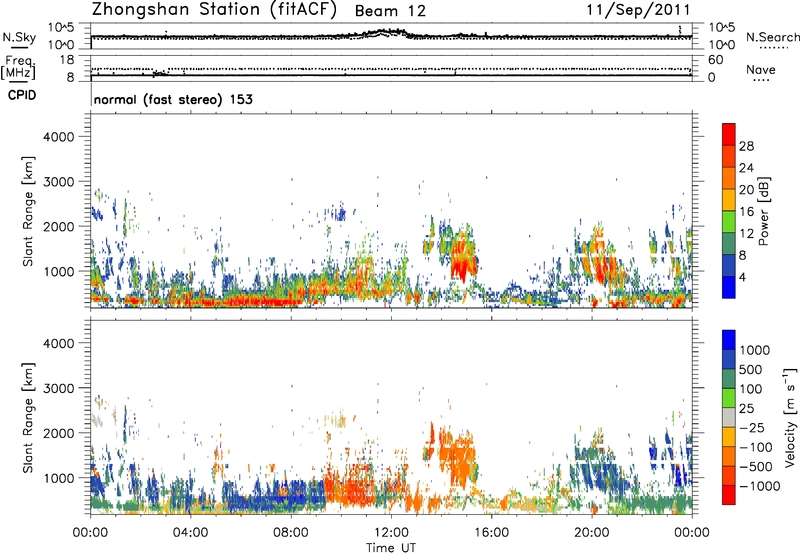This screenshot has height=554, width=800.
Task: Click the CPID row label
Action: [22, 95]
